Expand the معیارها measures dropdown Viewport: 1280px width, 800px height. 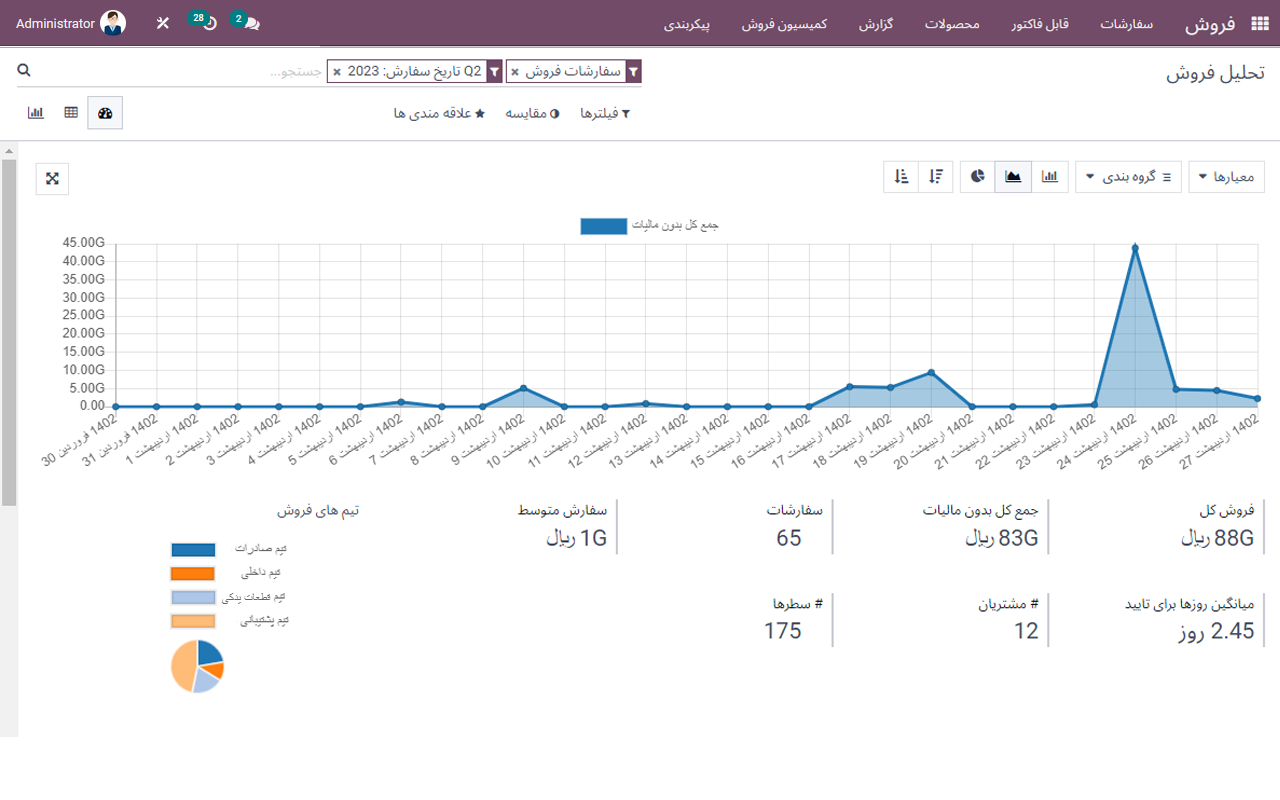[x=1227, y=176]
